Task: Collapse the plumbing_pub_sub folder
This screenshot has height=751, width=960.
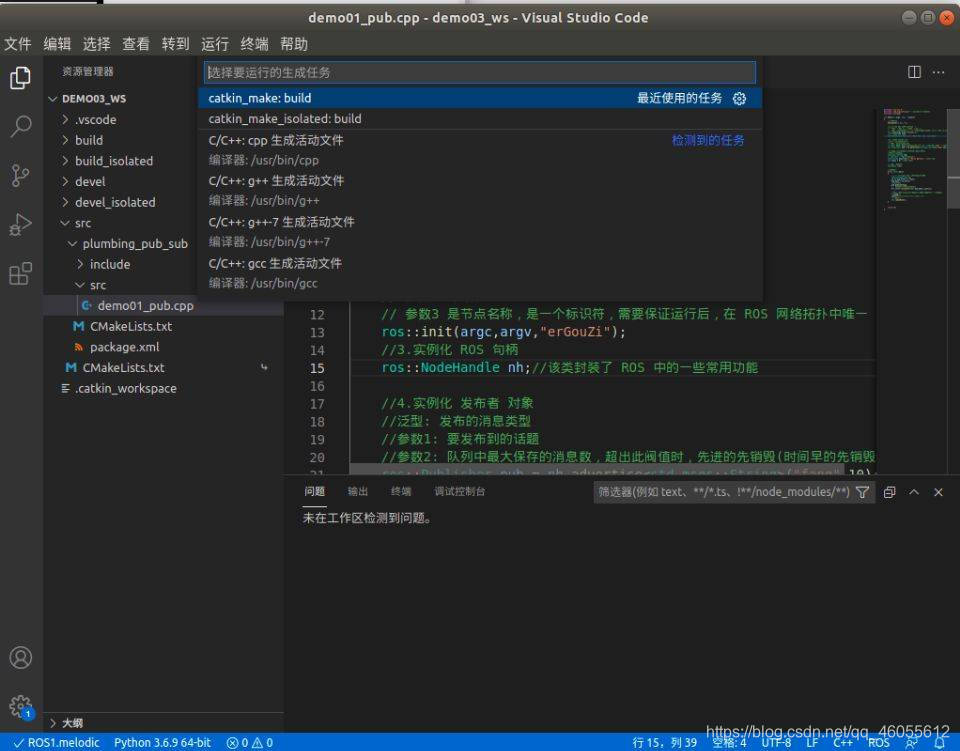Action: pyautogui.click(x=72, y=244)
